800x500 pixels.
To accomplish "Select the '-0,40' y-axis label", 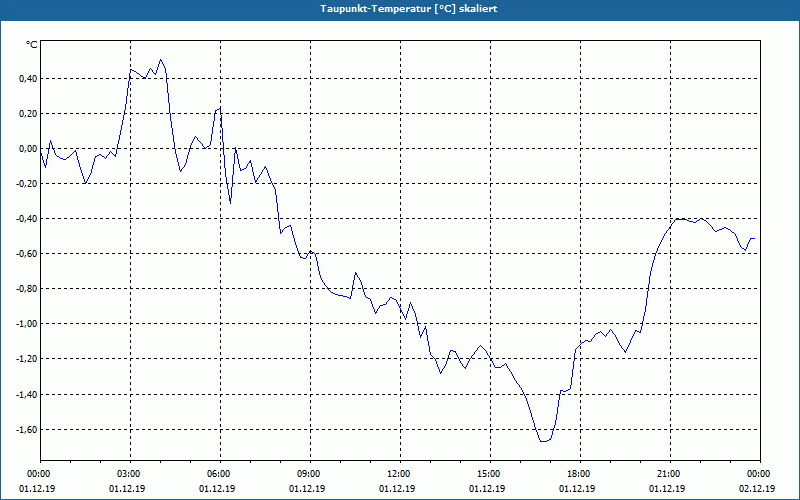I will (27, 219).
